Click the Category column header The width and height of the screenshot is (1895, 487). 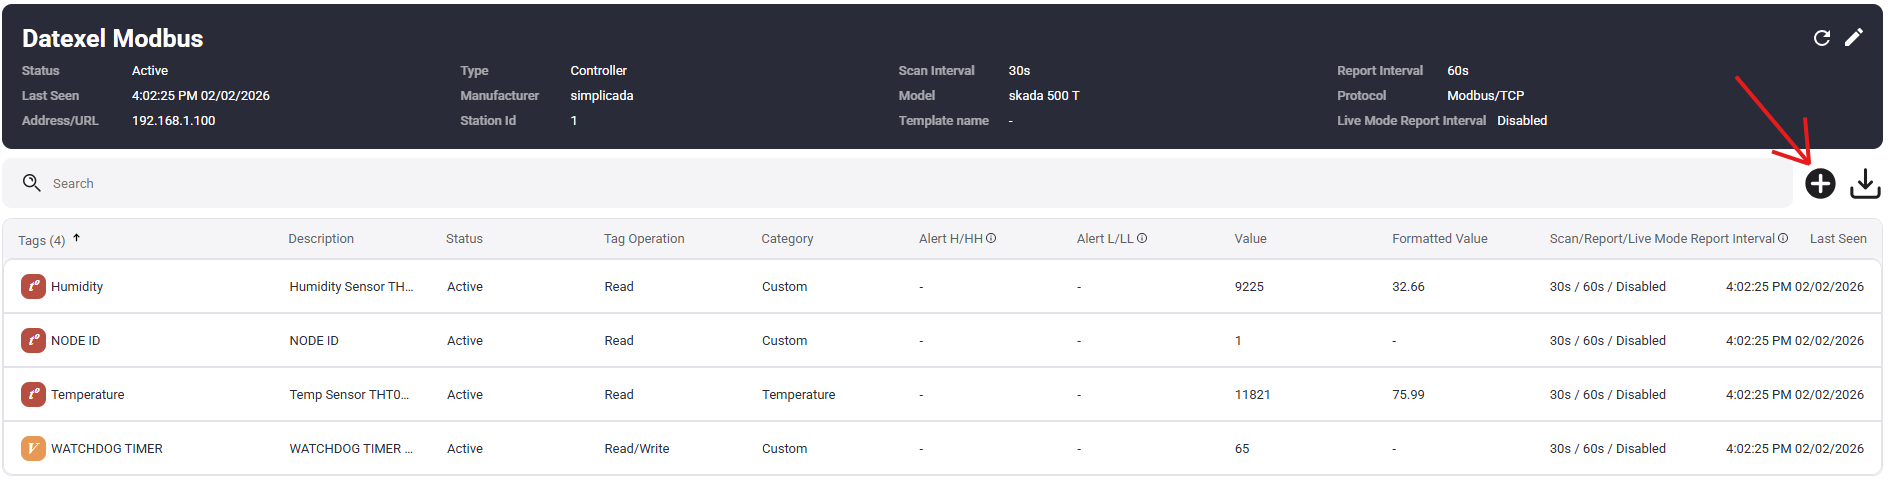pyautogui.click(x=787, y=239)
